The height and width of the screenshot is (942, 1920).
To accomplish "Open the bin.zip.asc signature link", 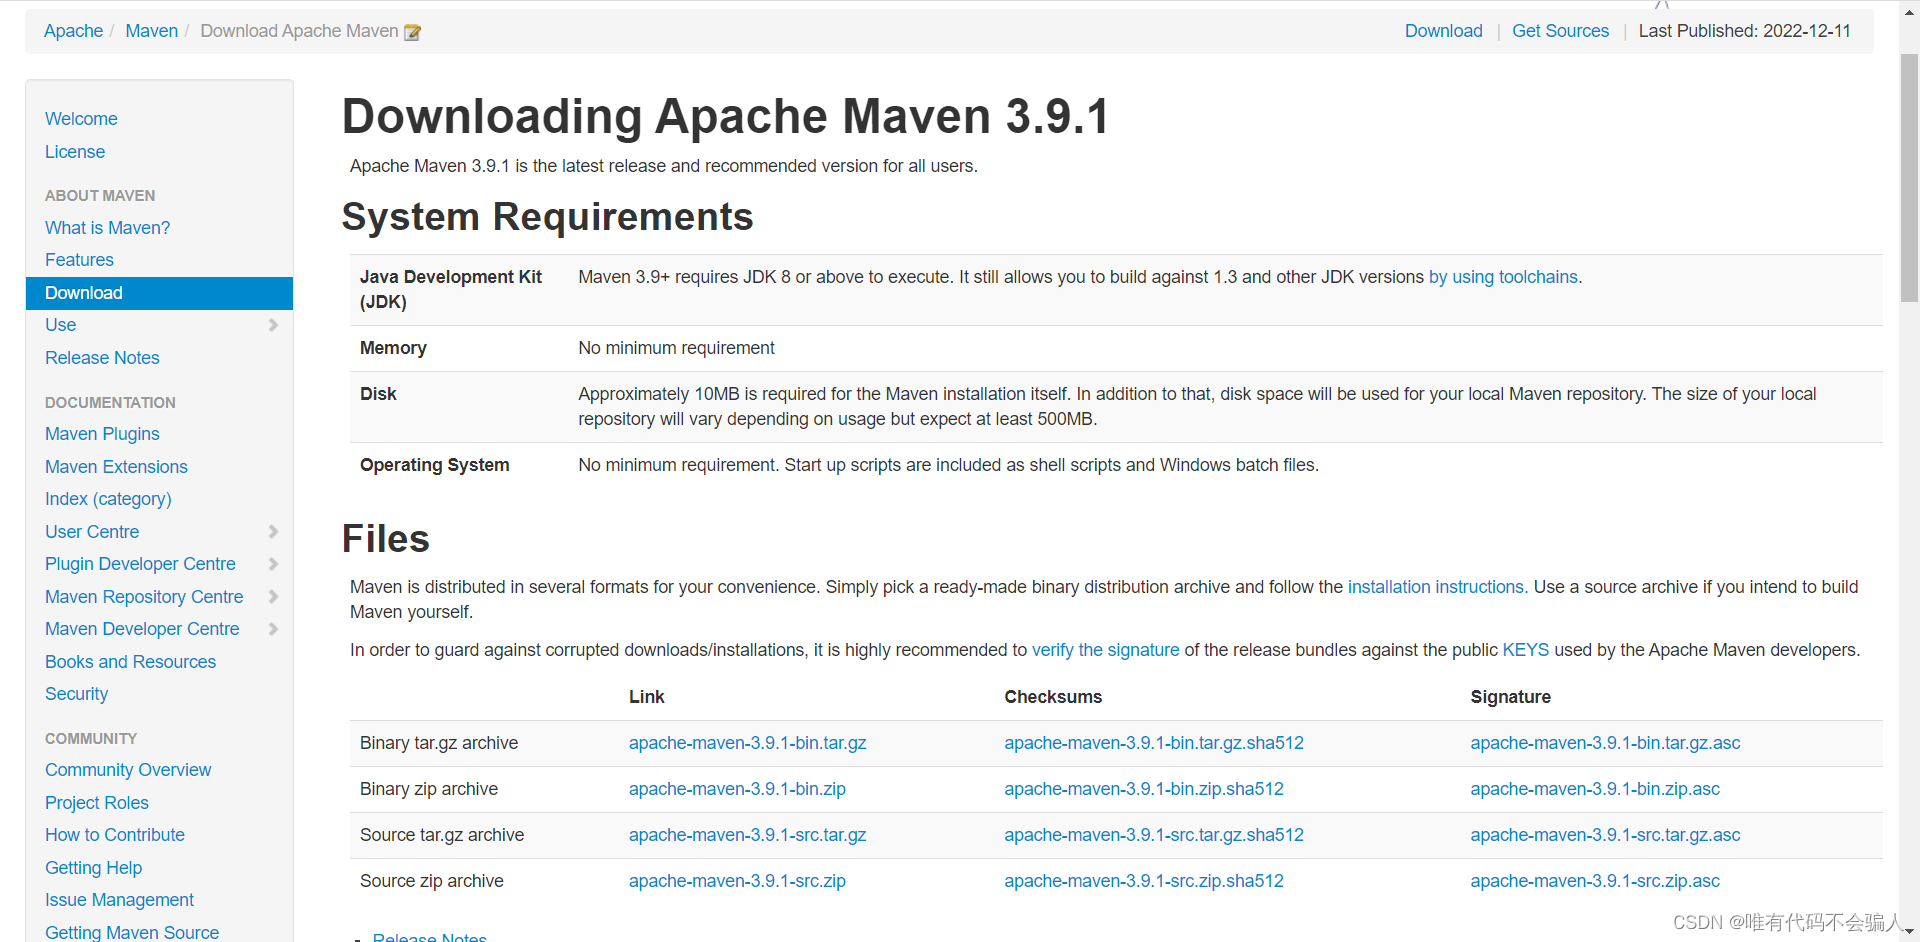I will (1595, 789).
